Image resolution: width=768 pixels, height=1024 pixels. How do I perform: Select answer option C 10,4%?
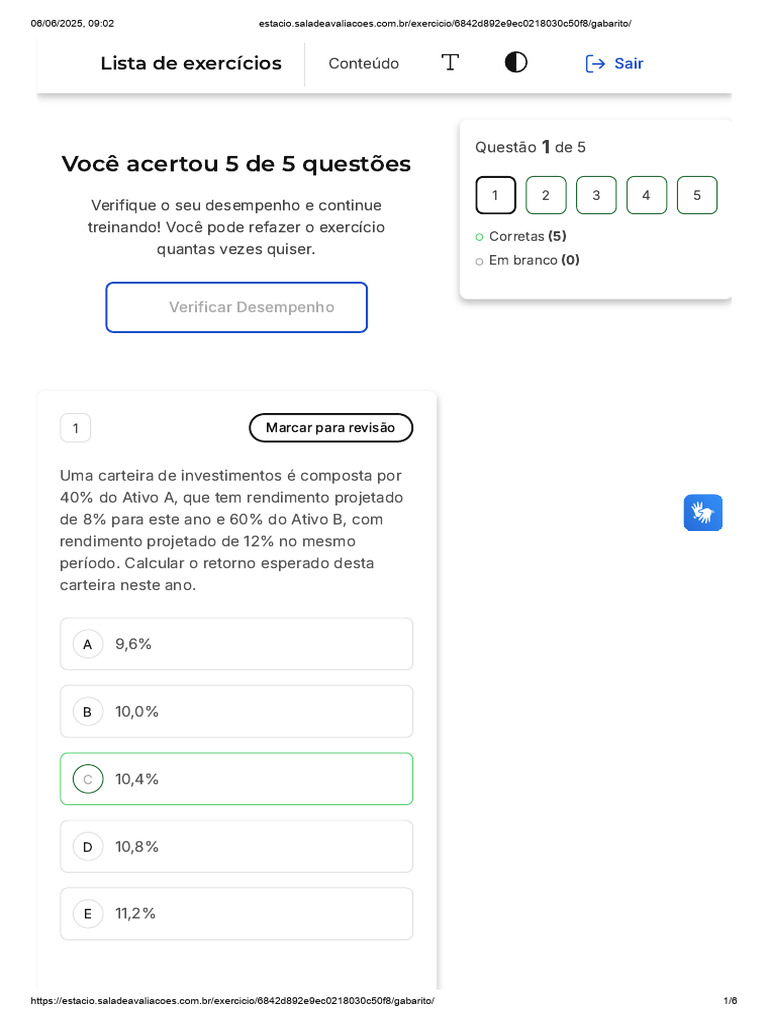coord(236,779)
